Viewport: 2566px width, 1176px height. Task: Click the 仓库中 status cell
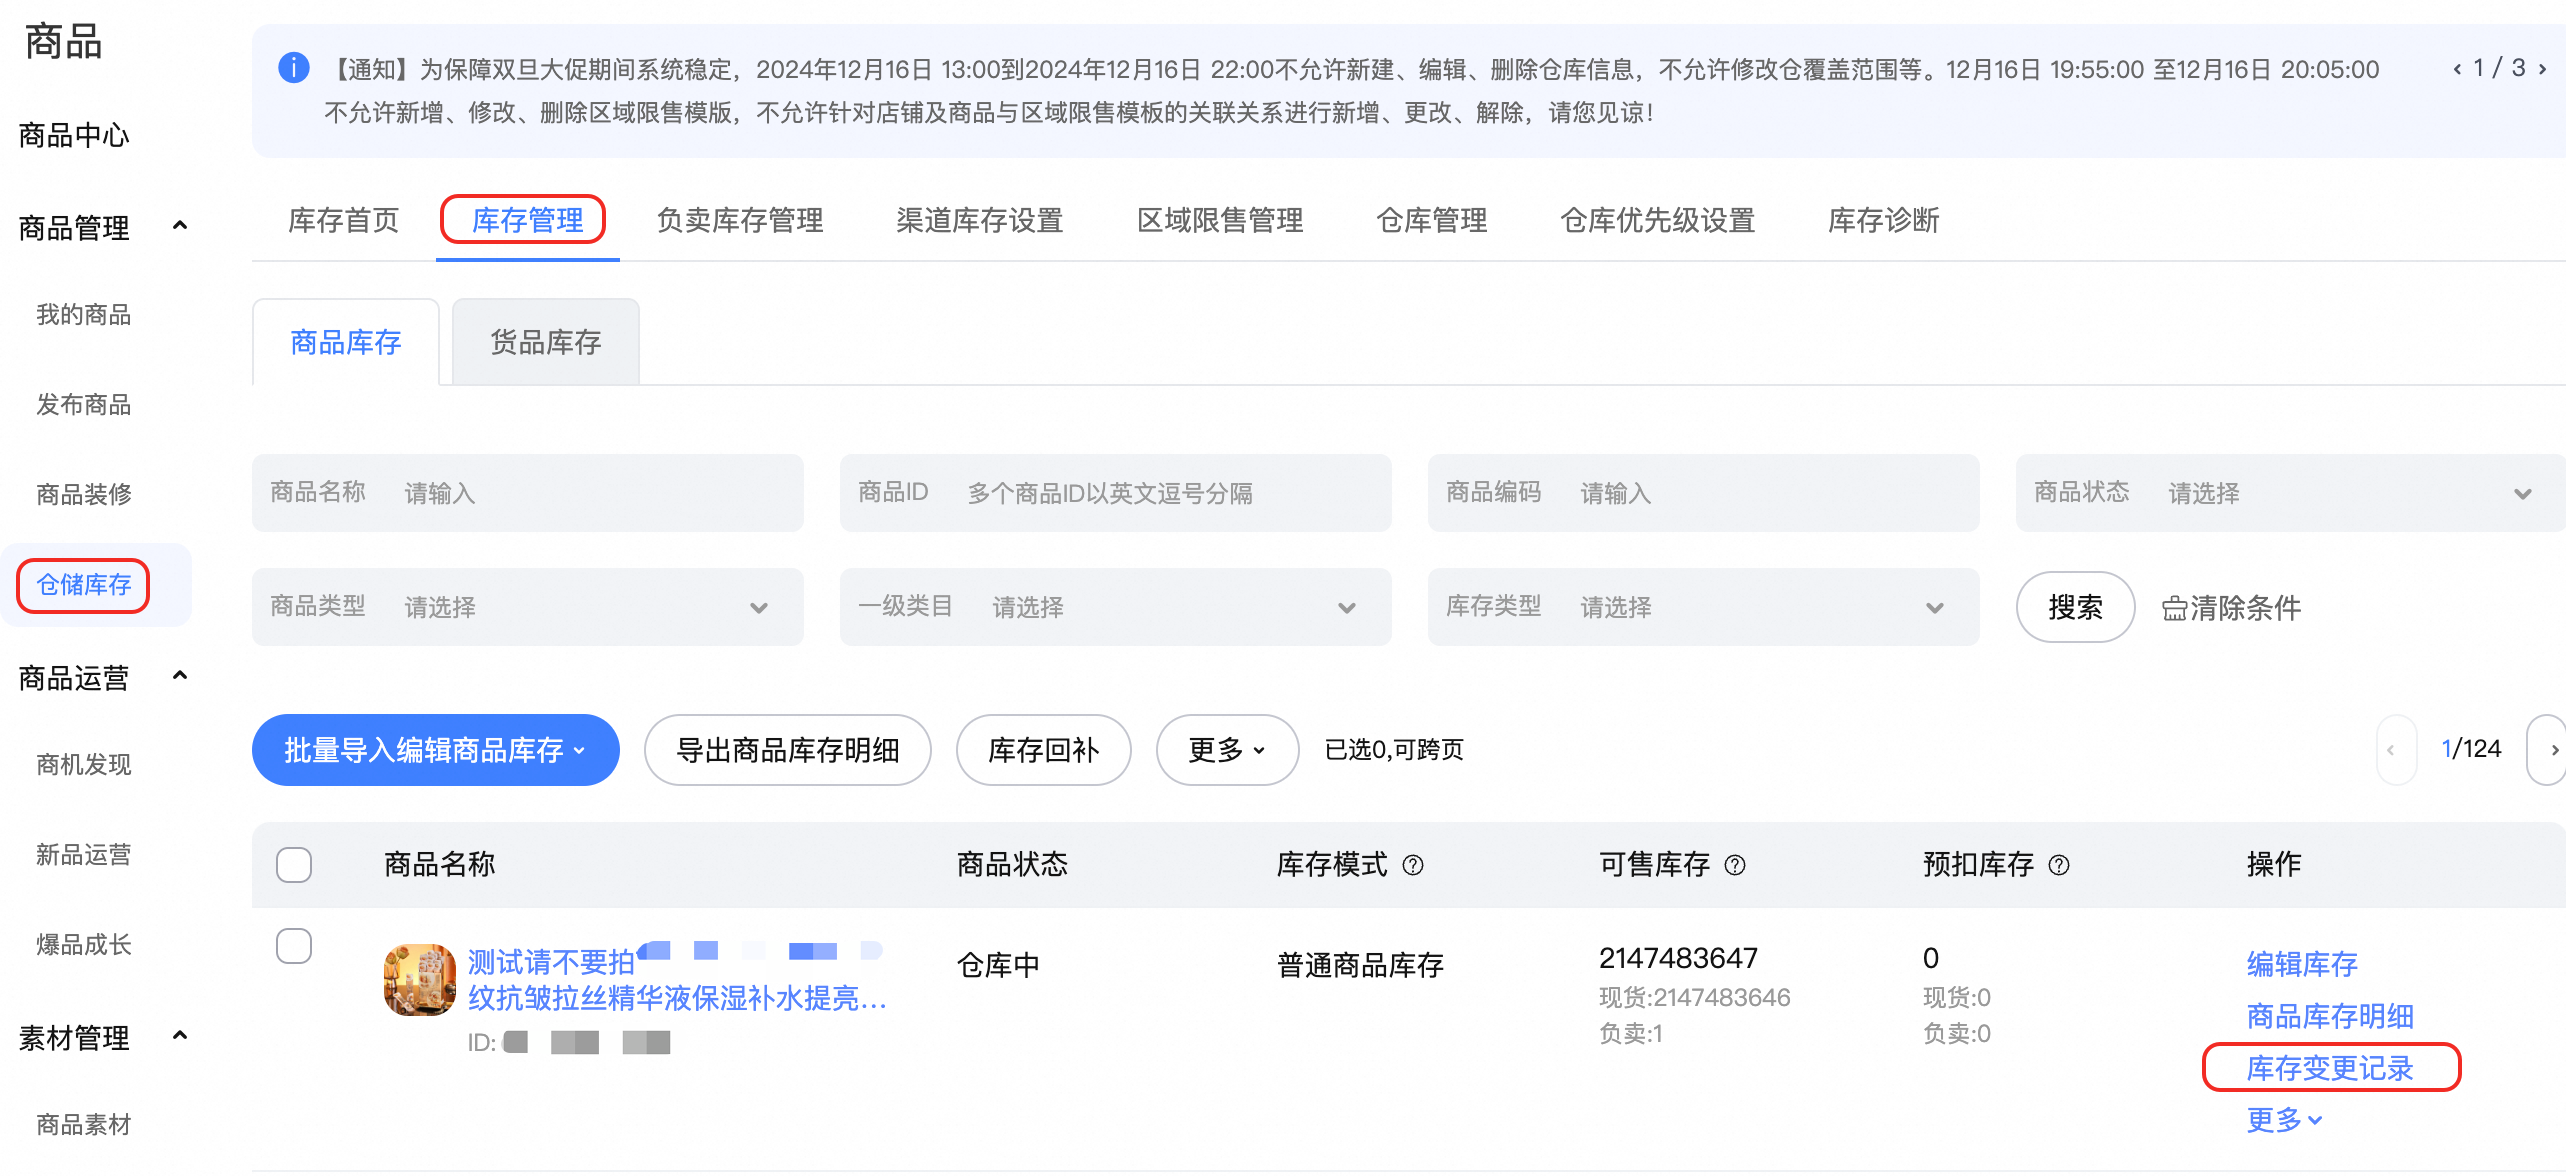click(998, 965)
